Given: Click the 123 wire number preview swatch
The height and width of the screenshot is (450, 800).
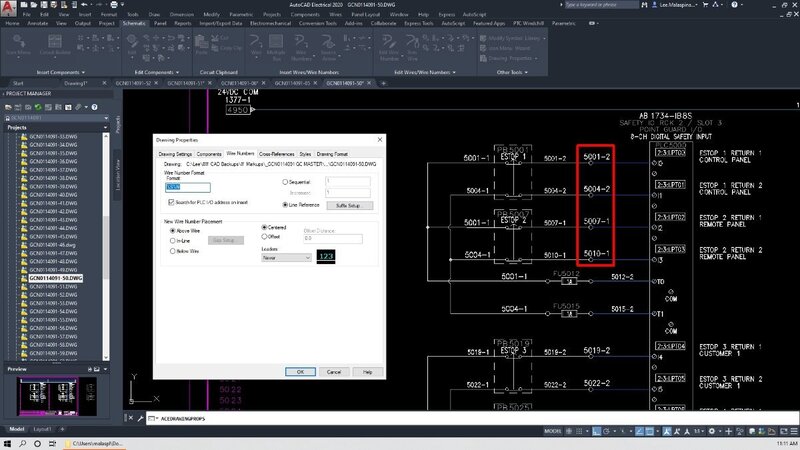Looking at the screenshot, I should 327,257.
